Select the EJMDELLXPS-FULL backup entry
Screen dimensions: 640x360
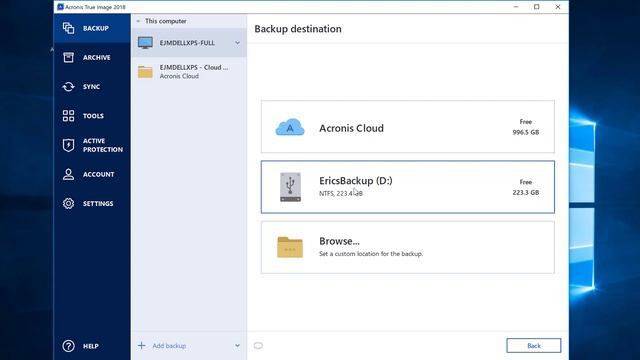(x=189, y=43)
